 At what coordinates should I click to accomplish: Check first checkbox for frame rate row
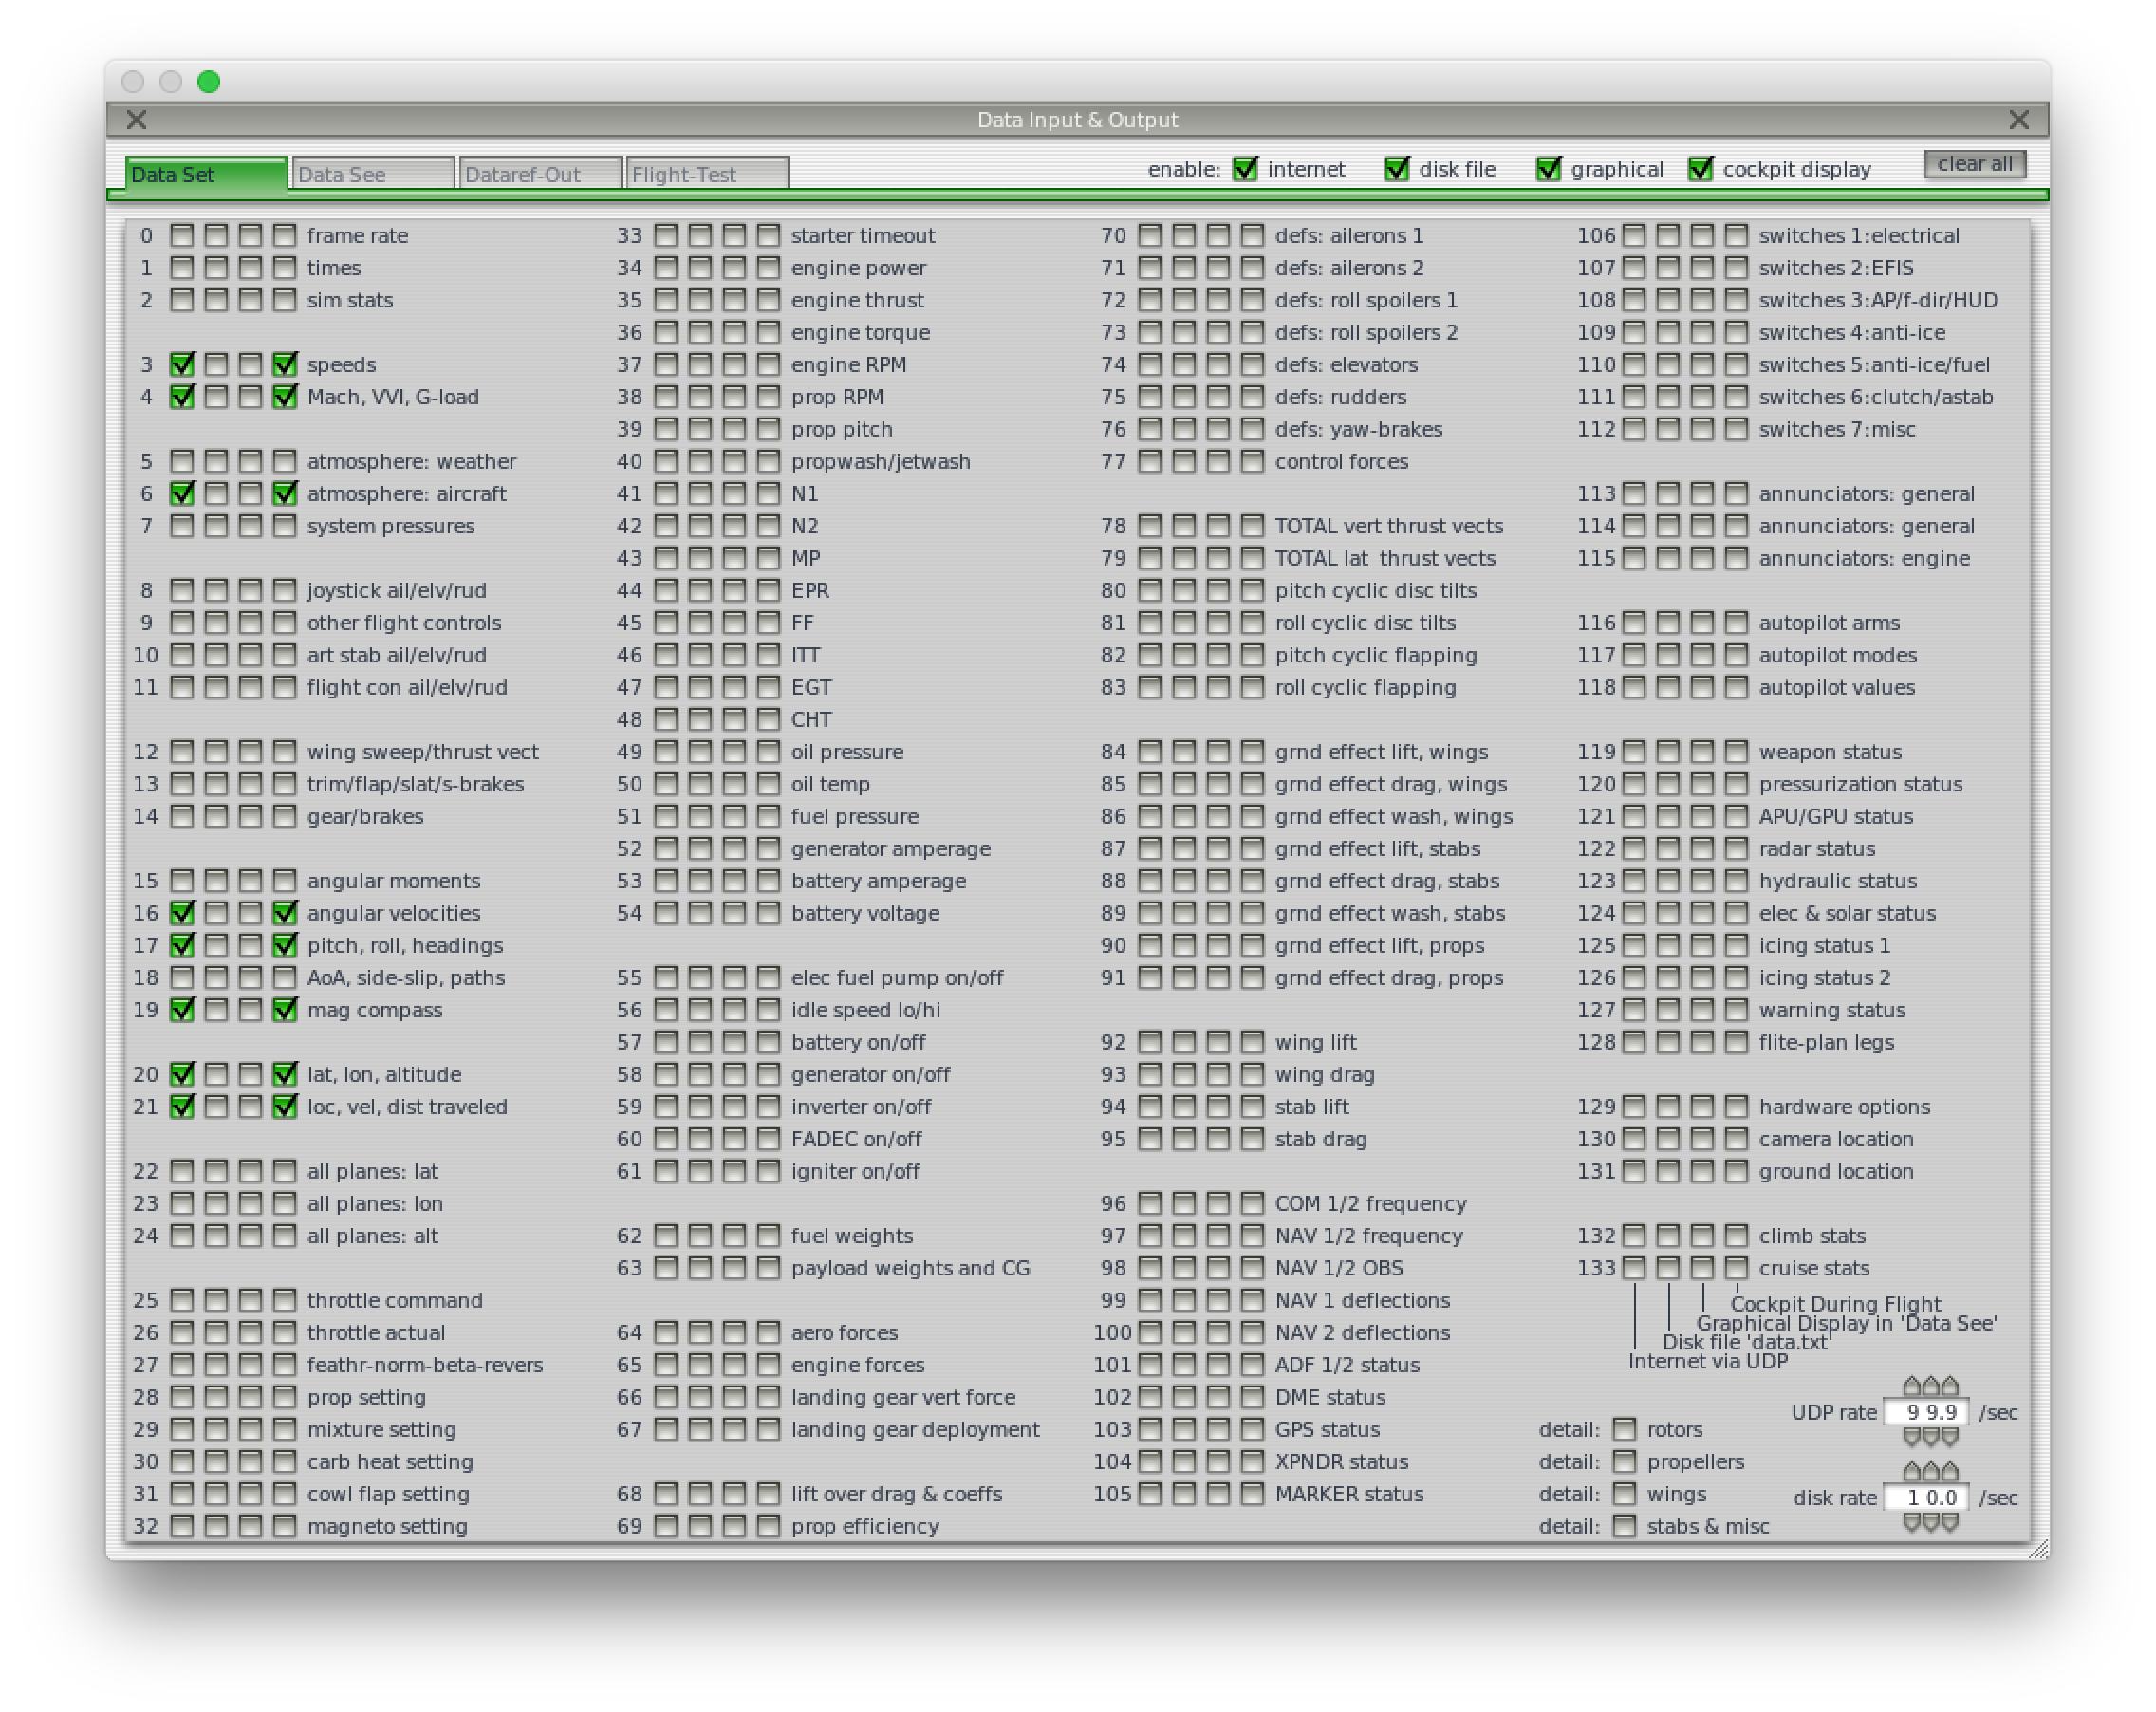[x=182, y=236]
